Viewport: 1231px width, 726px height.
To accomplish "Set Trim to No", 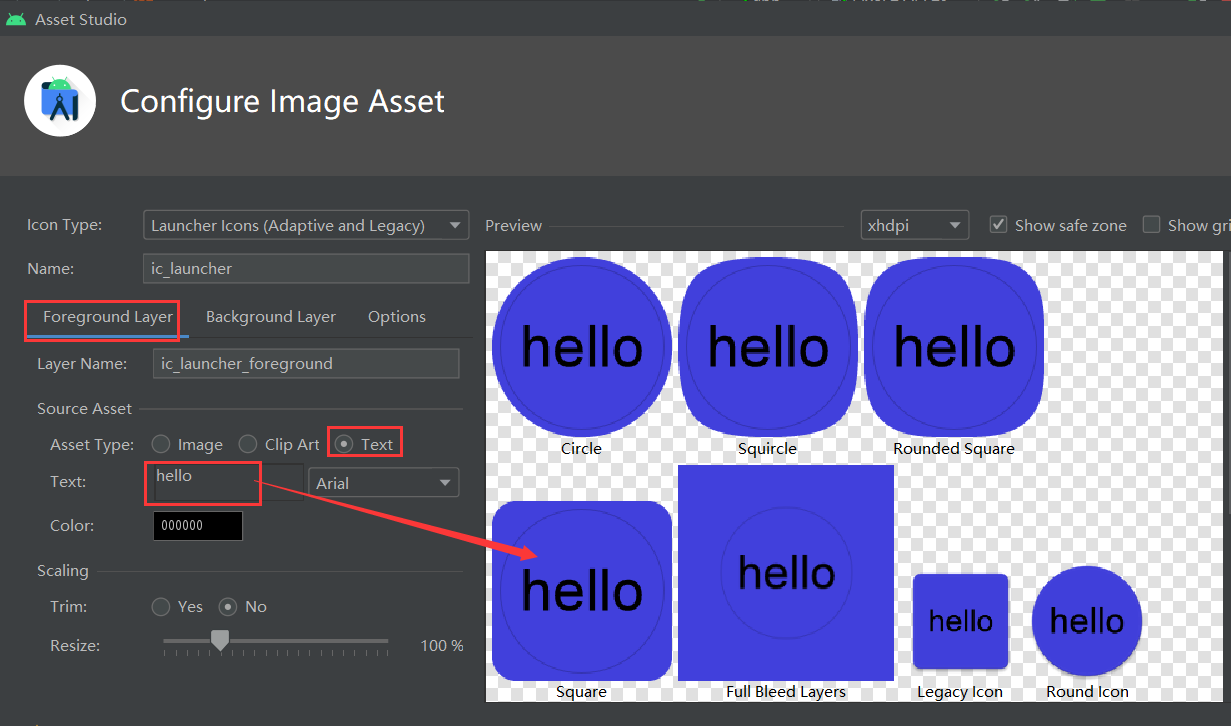I will pyautogui.click(x=229, y=607).
